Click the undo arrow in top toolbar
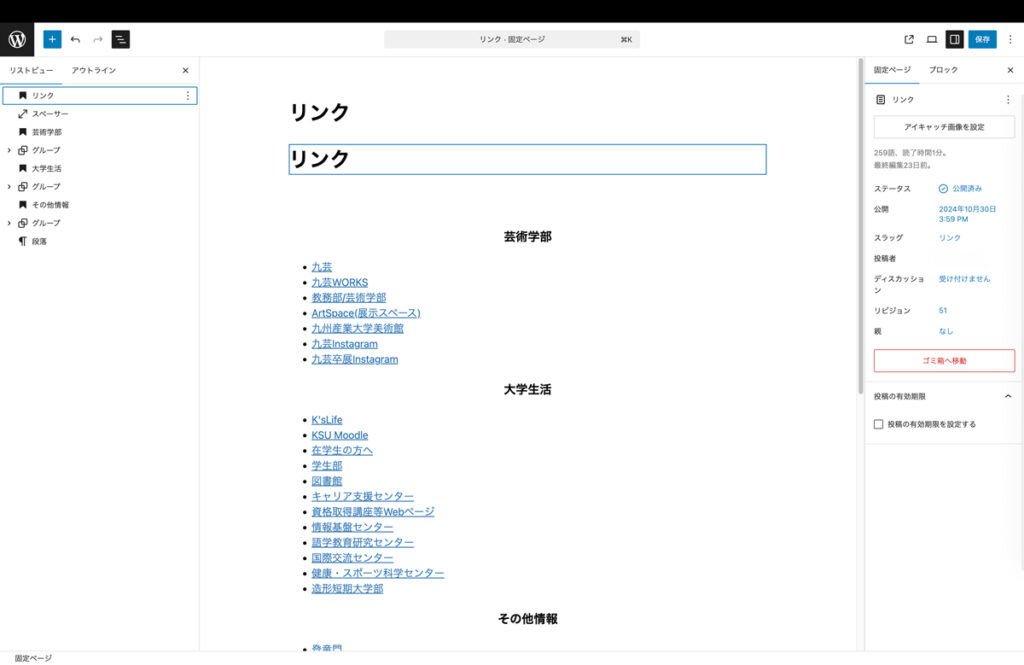This screenshot has width=1024, height=665. (75, 39)
